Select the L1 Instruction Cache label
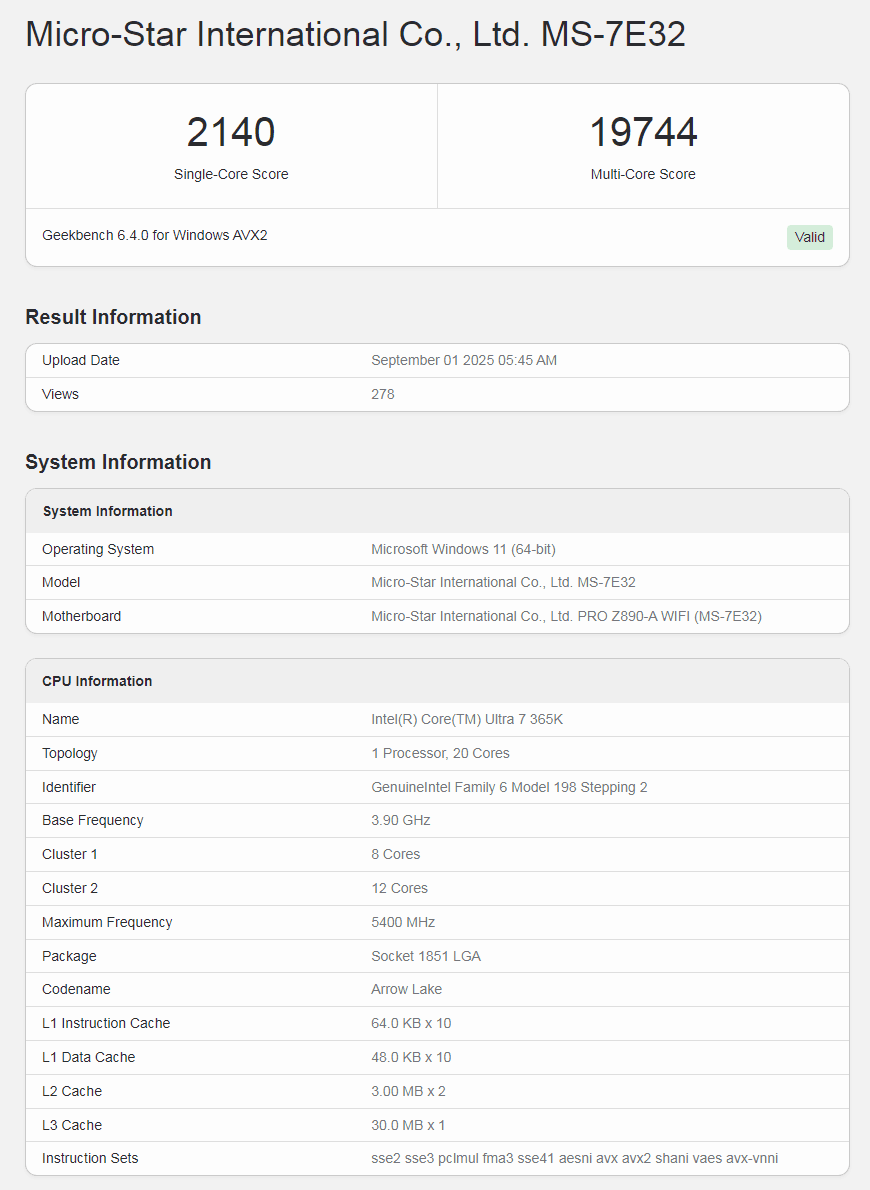 click(x=106, y=1023)
